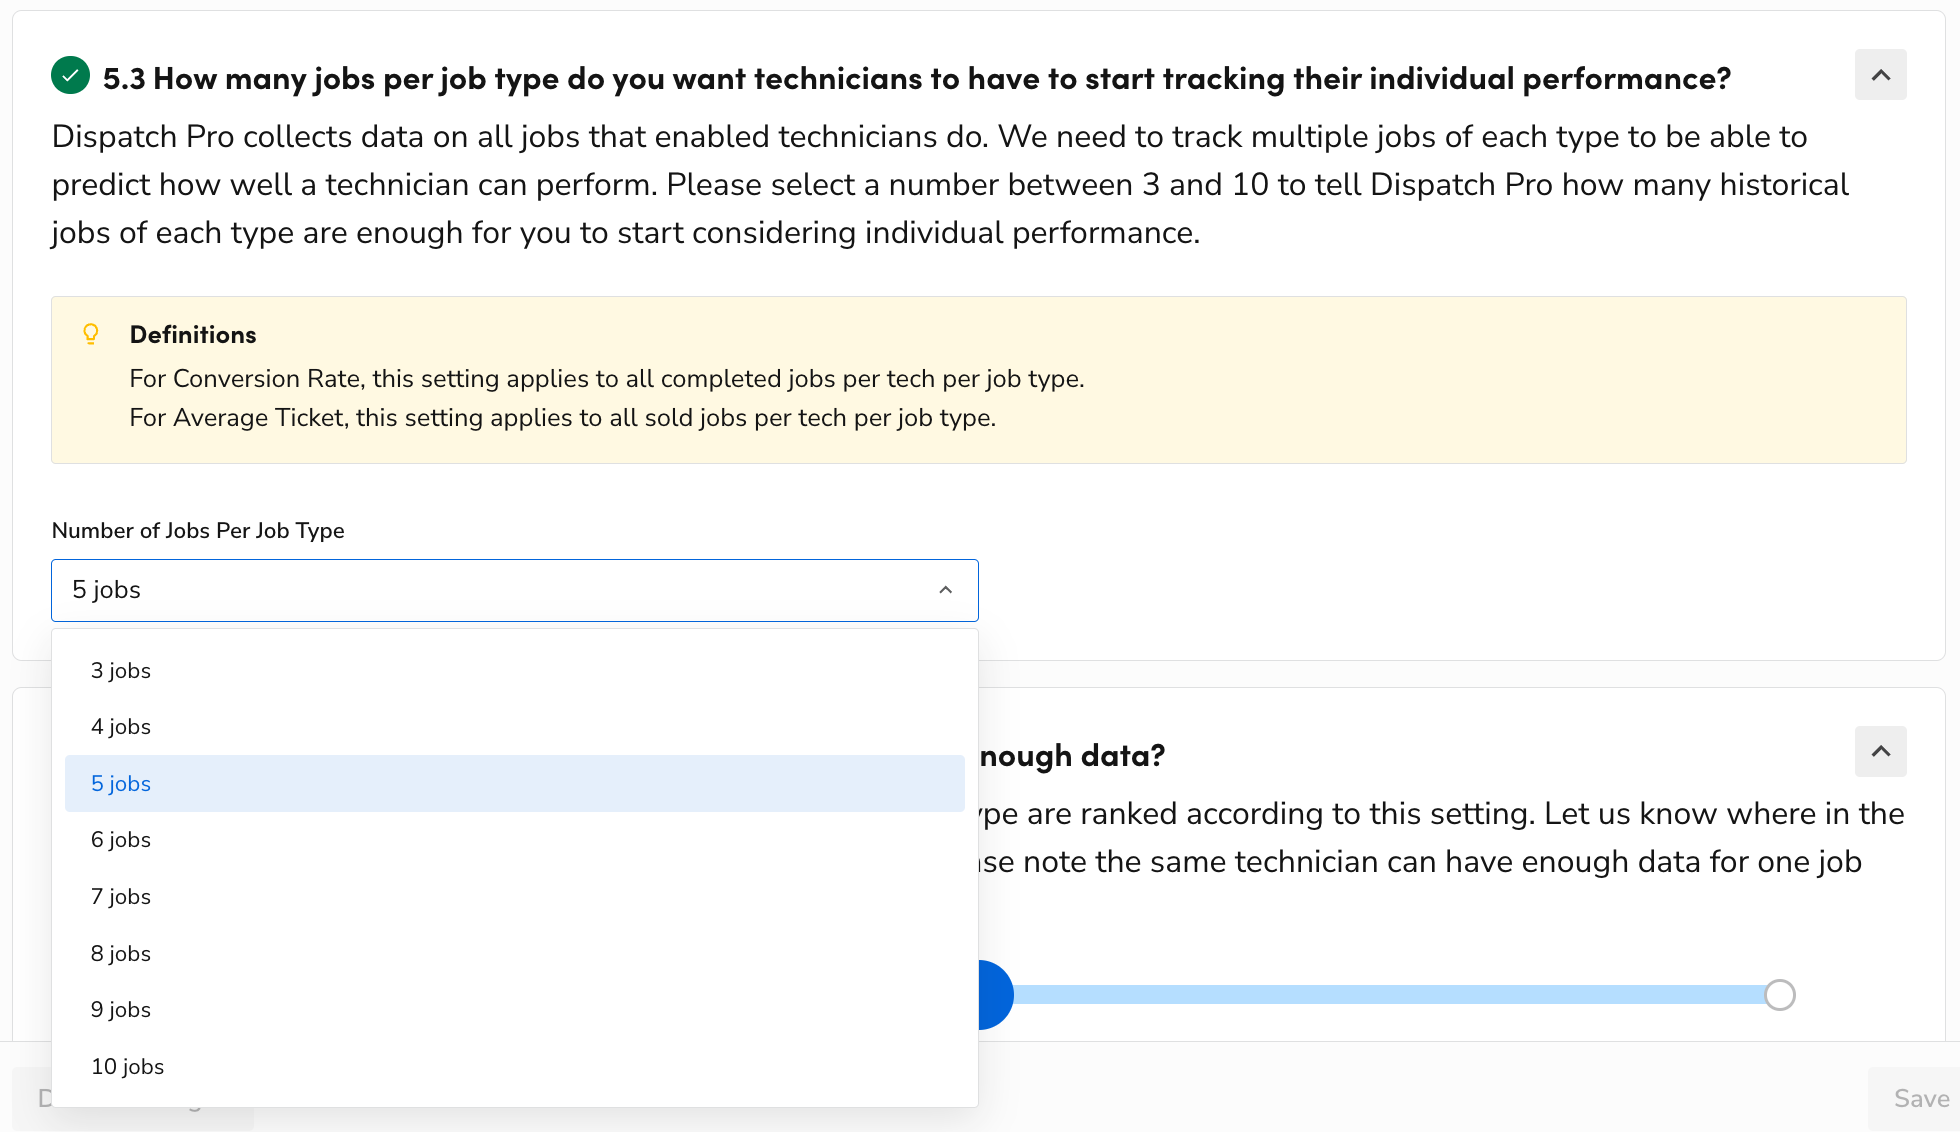Viewport: 1960px width, 1132px height.
Task: Click the Definitions yellow info panel
Action: (978, 380)
